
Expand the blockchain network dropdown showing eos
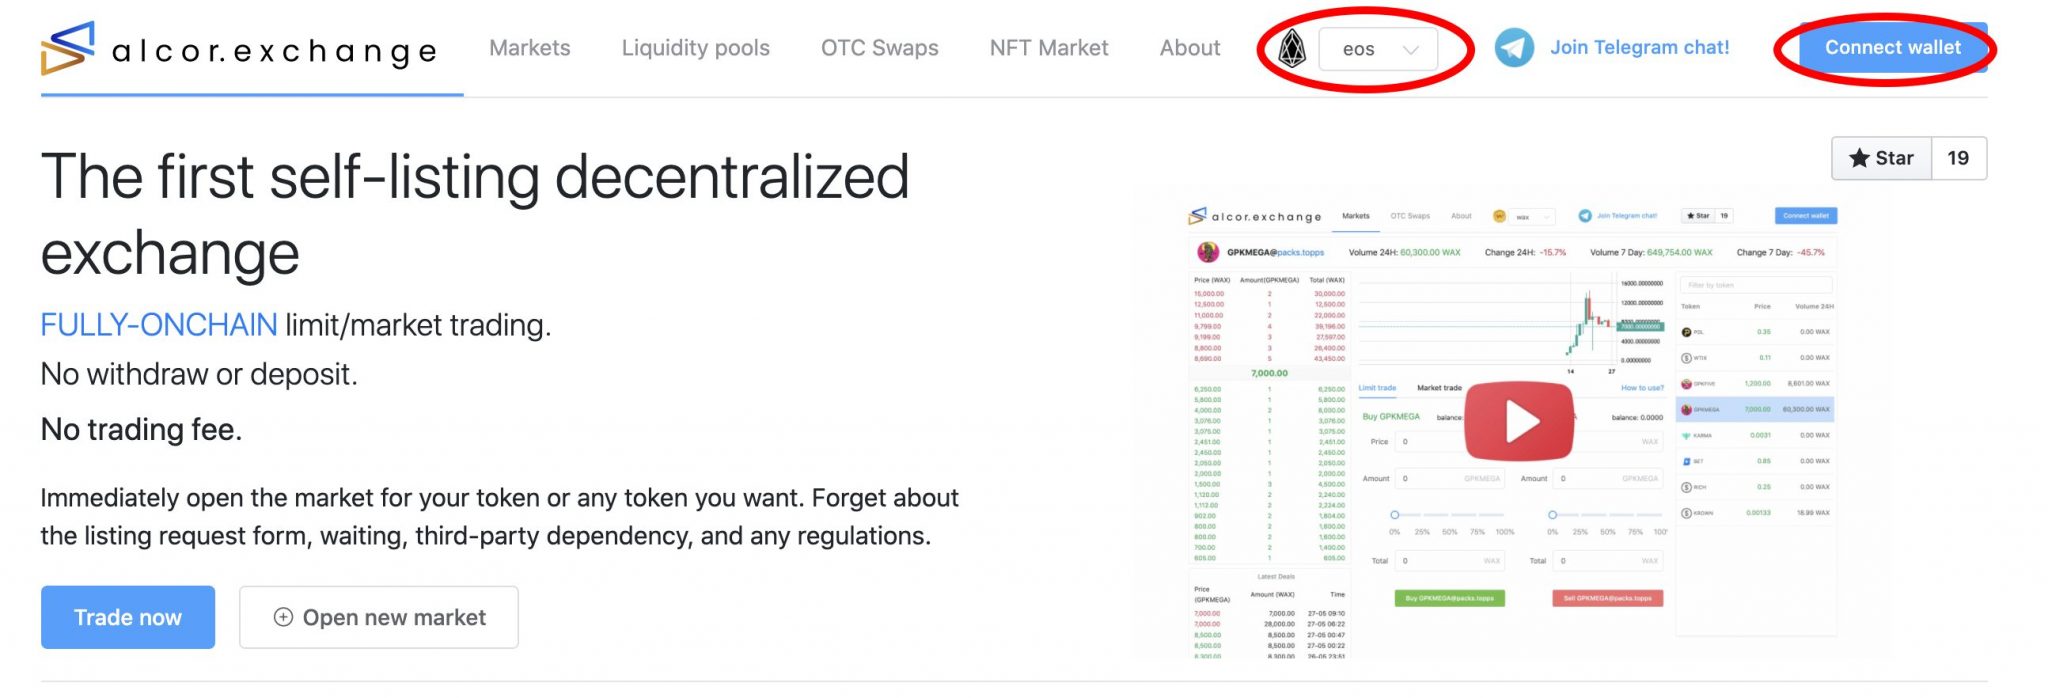(1379, 47)
